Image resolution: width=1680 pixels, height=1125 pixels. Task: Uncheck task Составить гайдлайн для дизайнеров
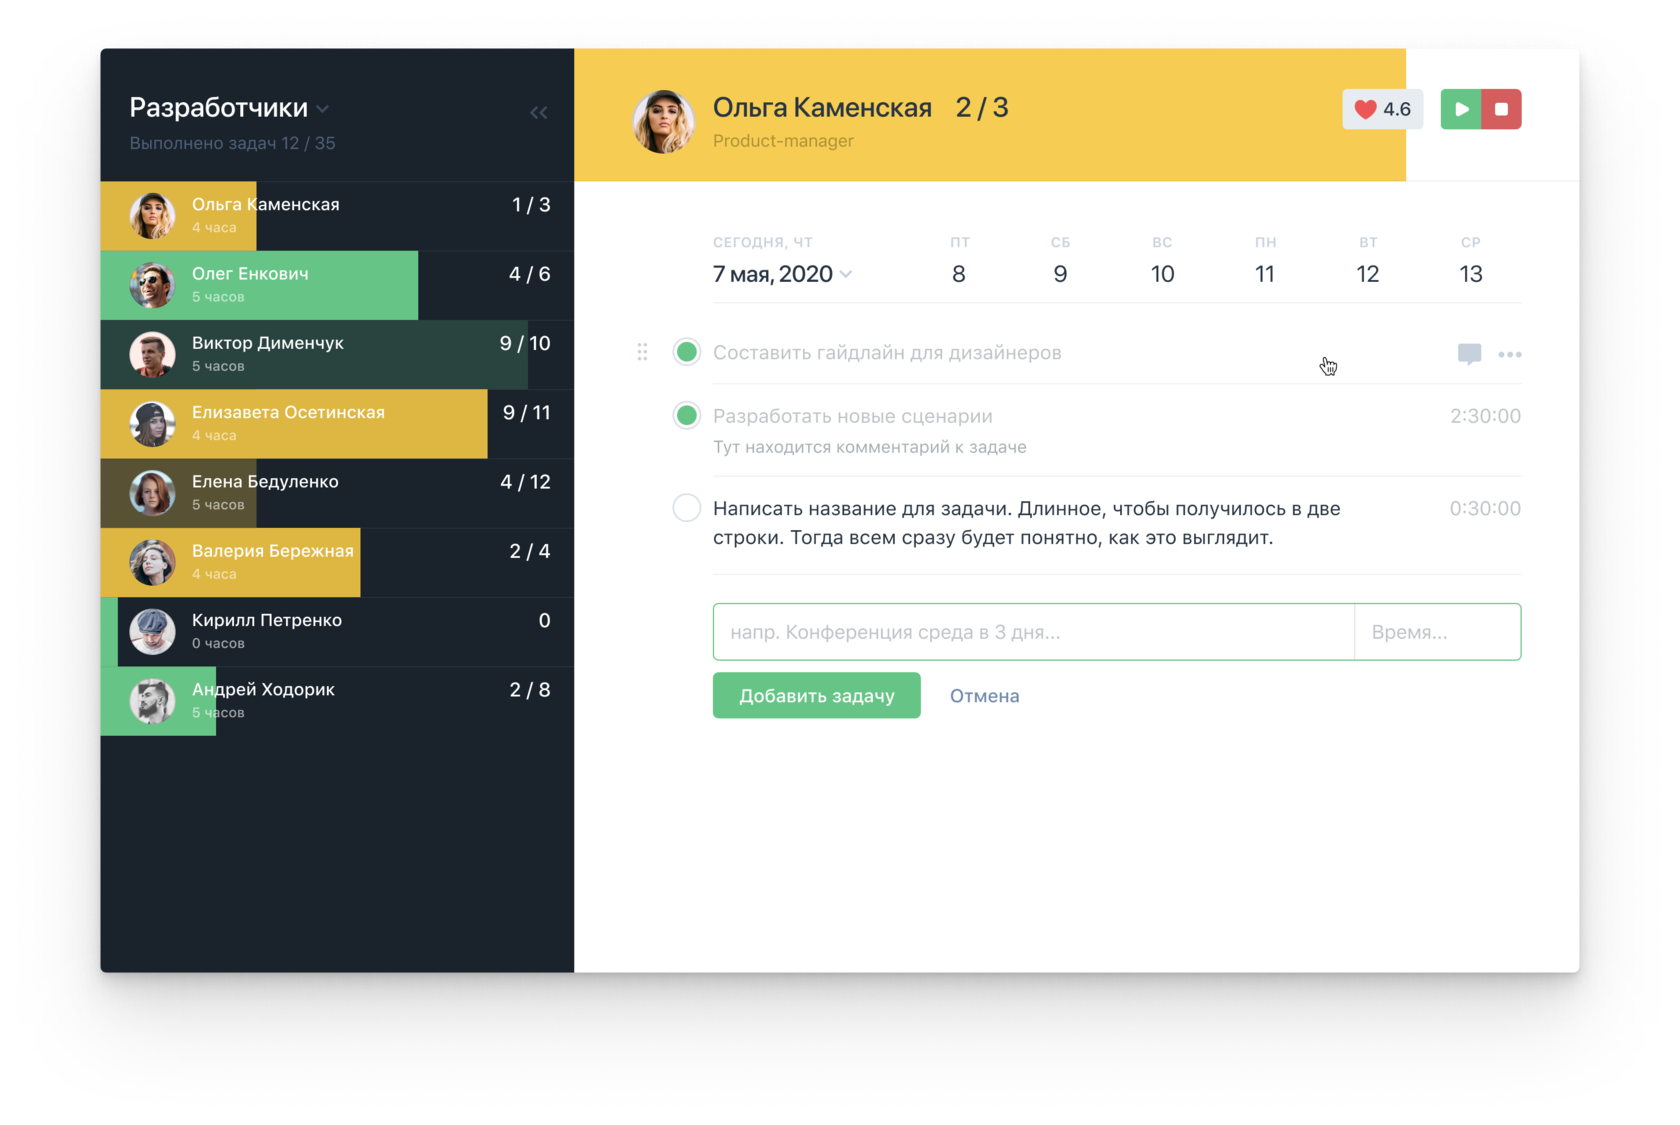[x=686, y=352]
